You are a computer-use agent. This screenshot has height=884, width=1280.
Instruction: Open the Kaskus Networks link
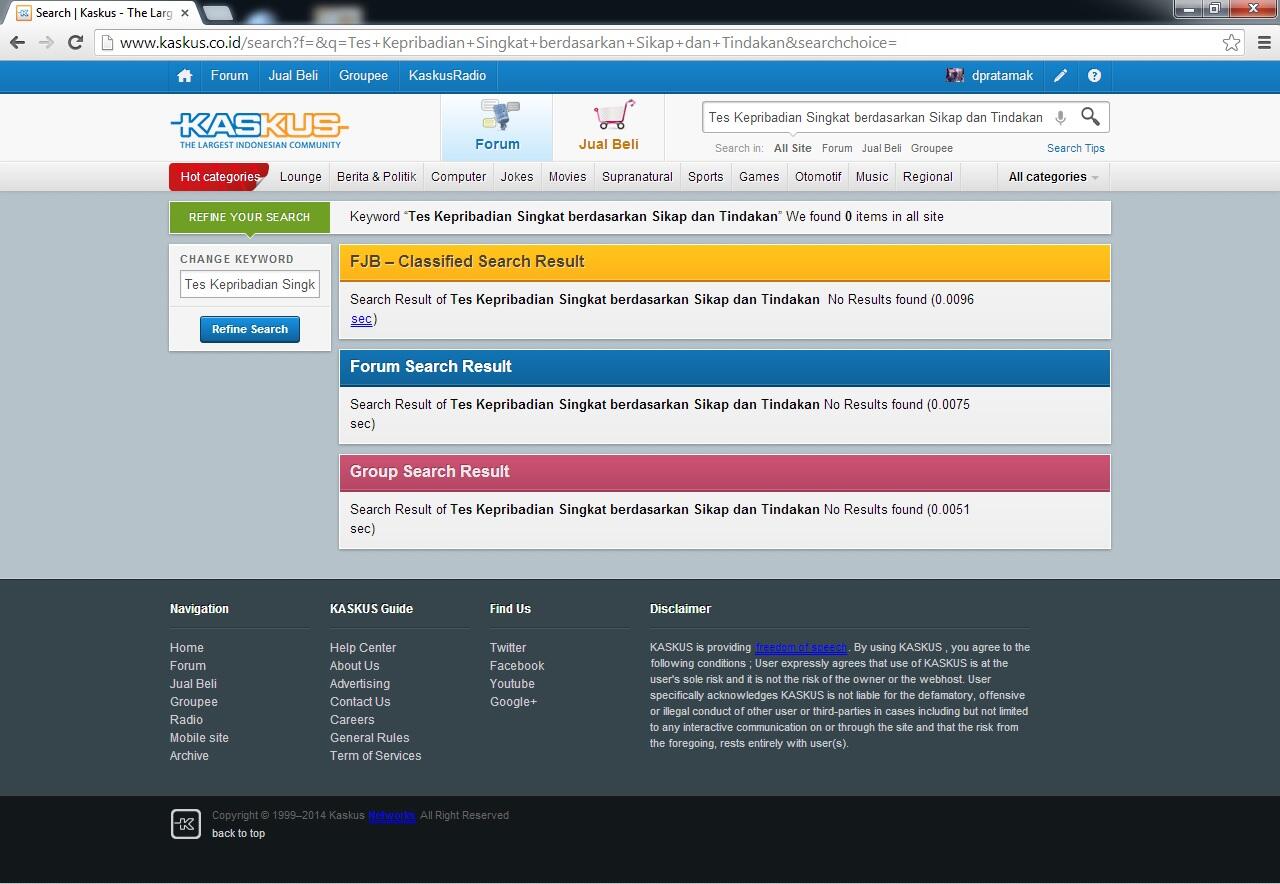coord(391,815)
